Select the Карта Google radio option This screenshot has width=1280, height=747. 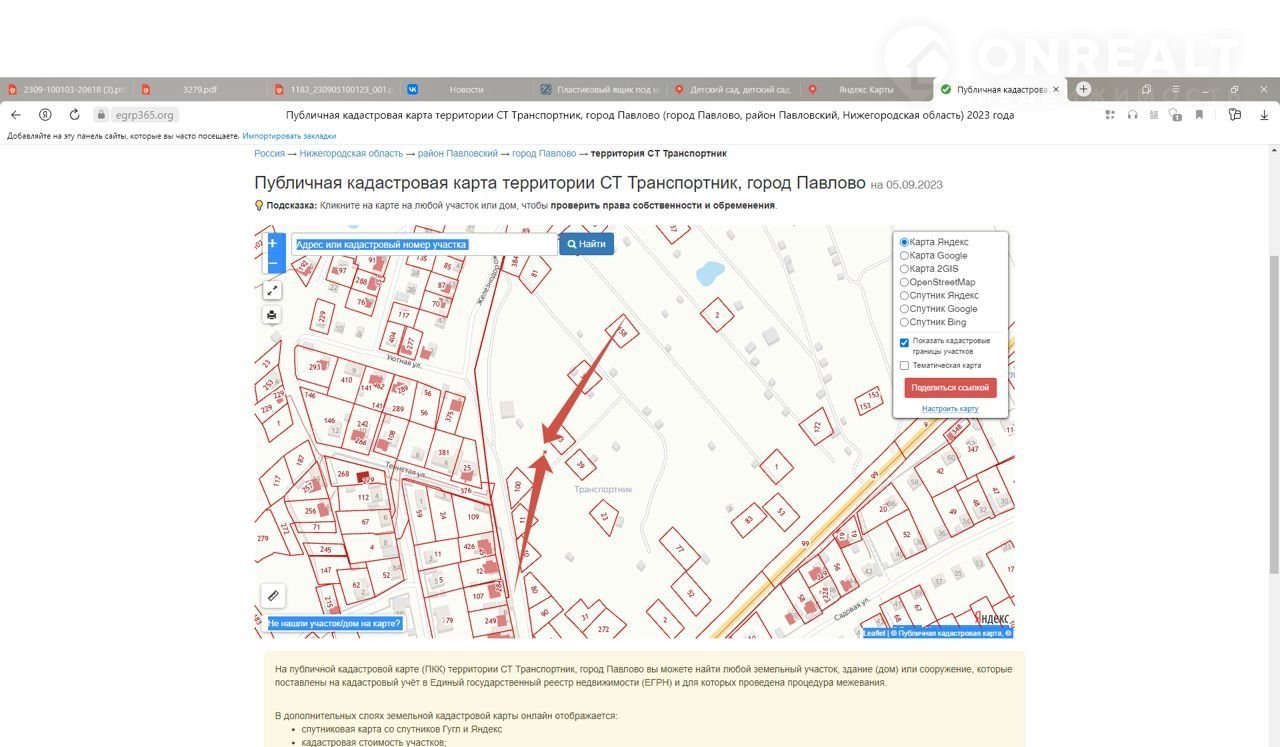(905, 256)
